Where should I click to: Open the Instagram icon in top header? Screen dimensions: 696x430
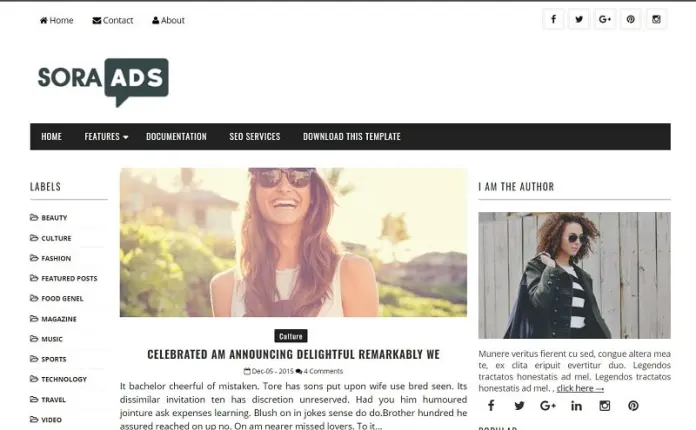656,19
